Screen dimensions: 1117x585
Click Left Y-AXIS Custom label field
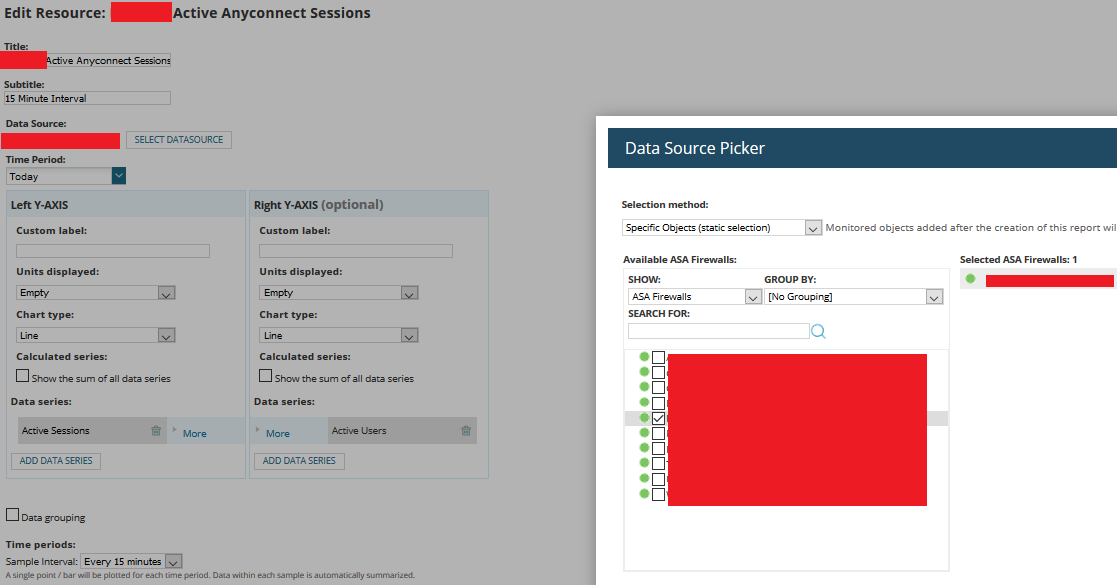113,251
